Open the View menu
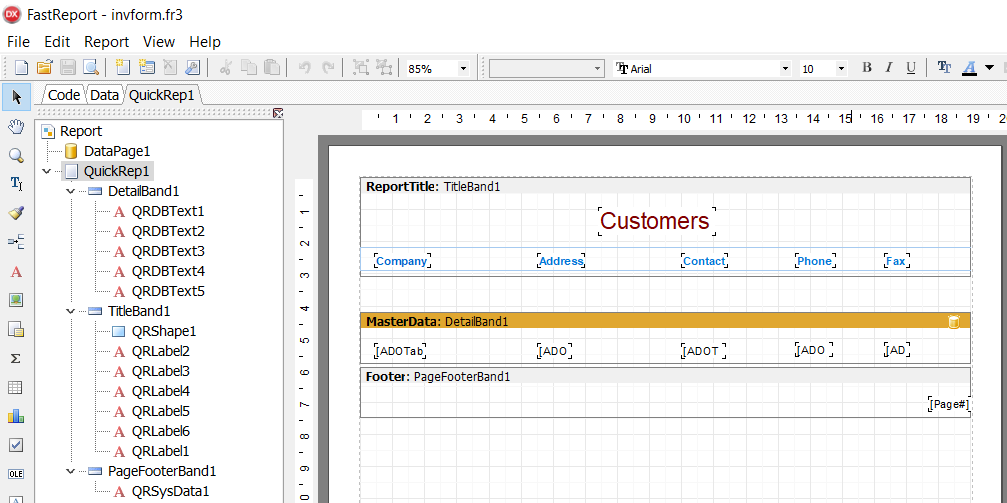 pos(159,42)
